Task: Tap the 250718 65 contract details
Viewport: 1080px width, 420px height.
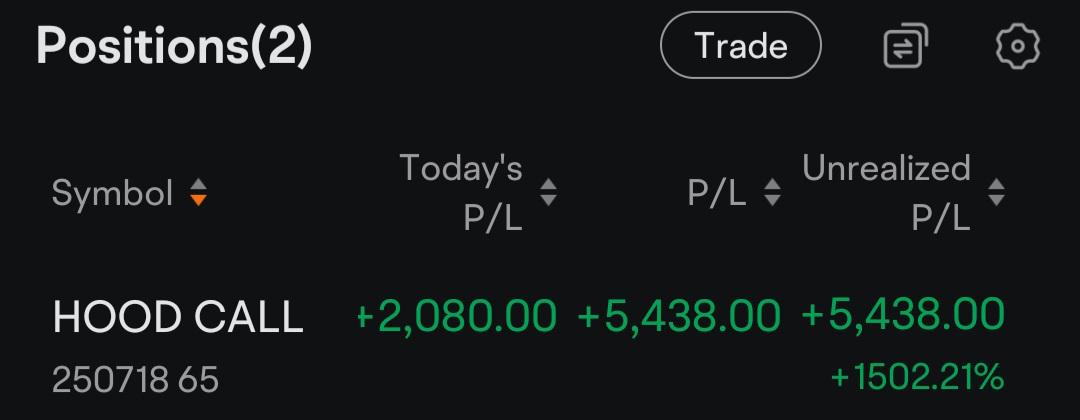Action: pos(135,379)
